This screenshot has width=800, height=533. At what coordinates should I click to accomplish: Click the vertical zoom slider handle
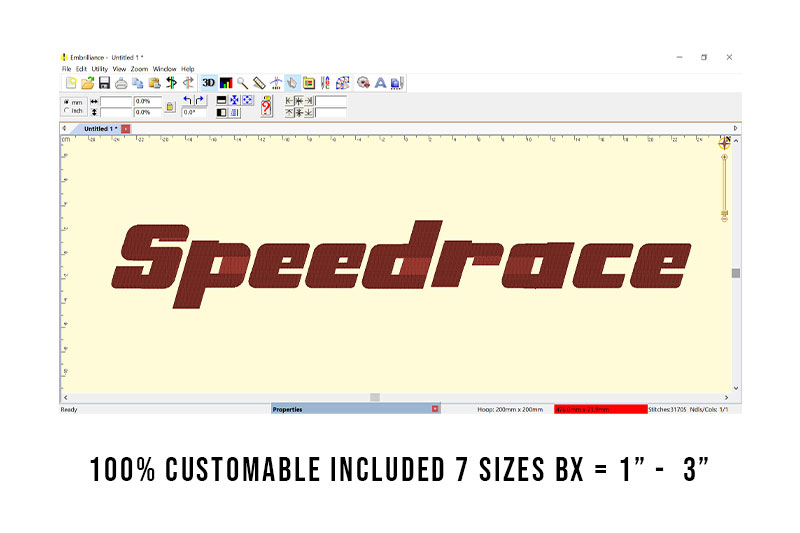[x=724, y=213]
